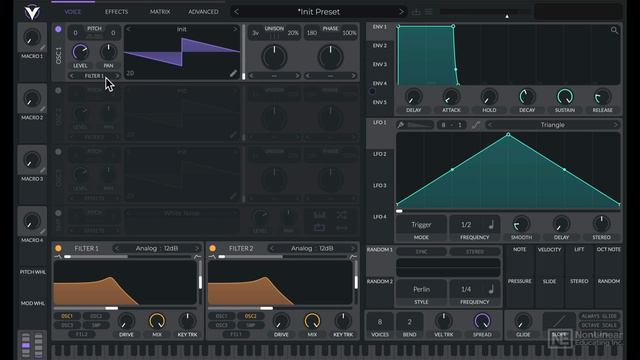640x360 pixels.
Task: Click the LFO Smooth knob
Action: point(521,224)
